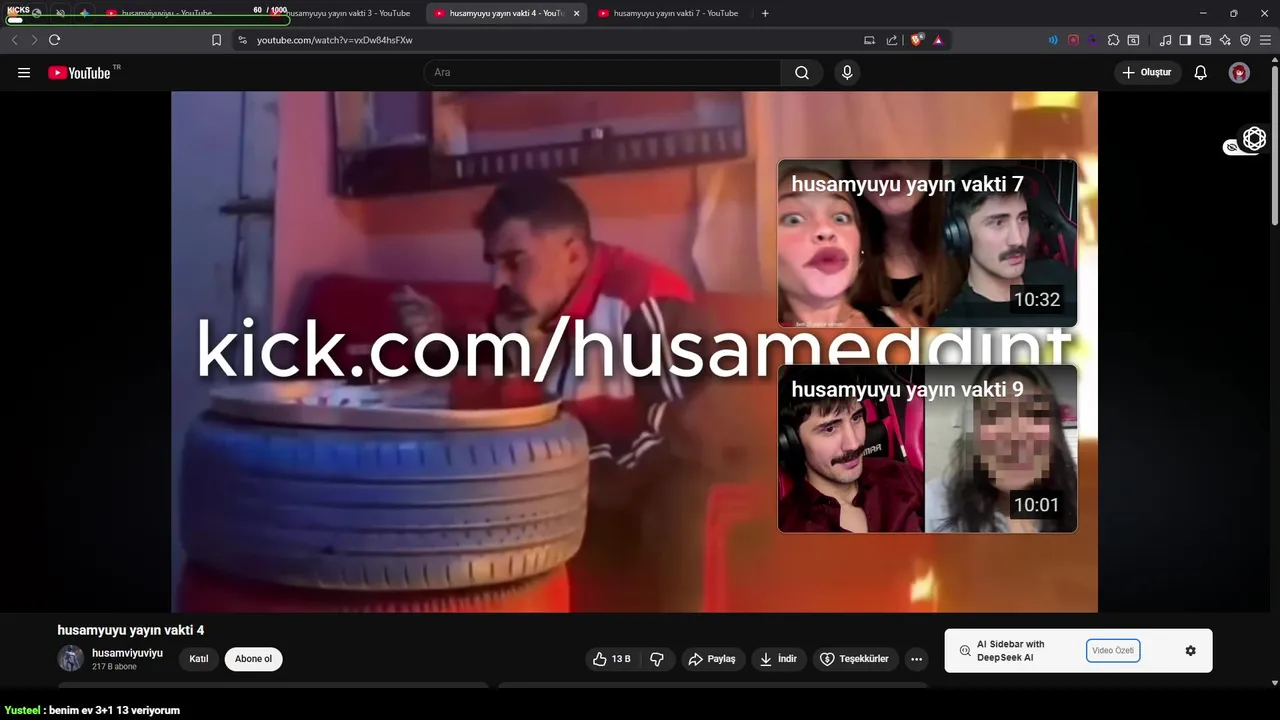The image size is (1280, 720).
Task: Start voice search with the microphone icon
Action: (847, 72)
